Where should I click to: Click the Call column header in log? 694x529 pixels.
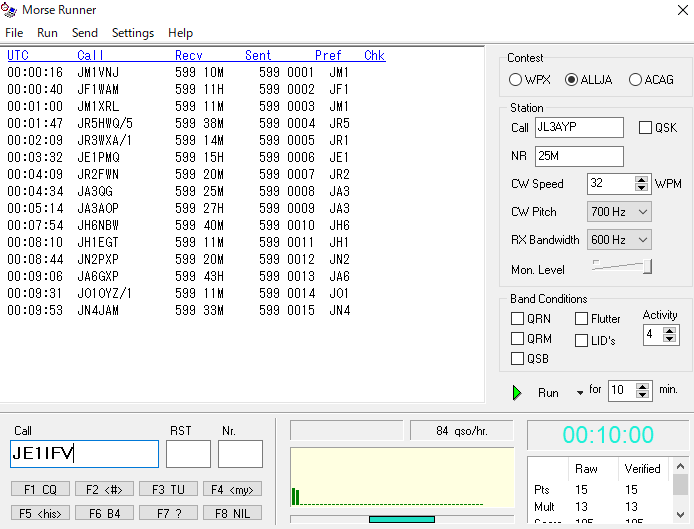(x=90, y=55)
